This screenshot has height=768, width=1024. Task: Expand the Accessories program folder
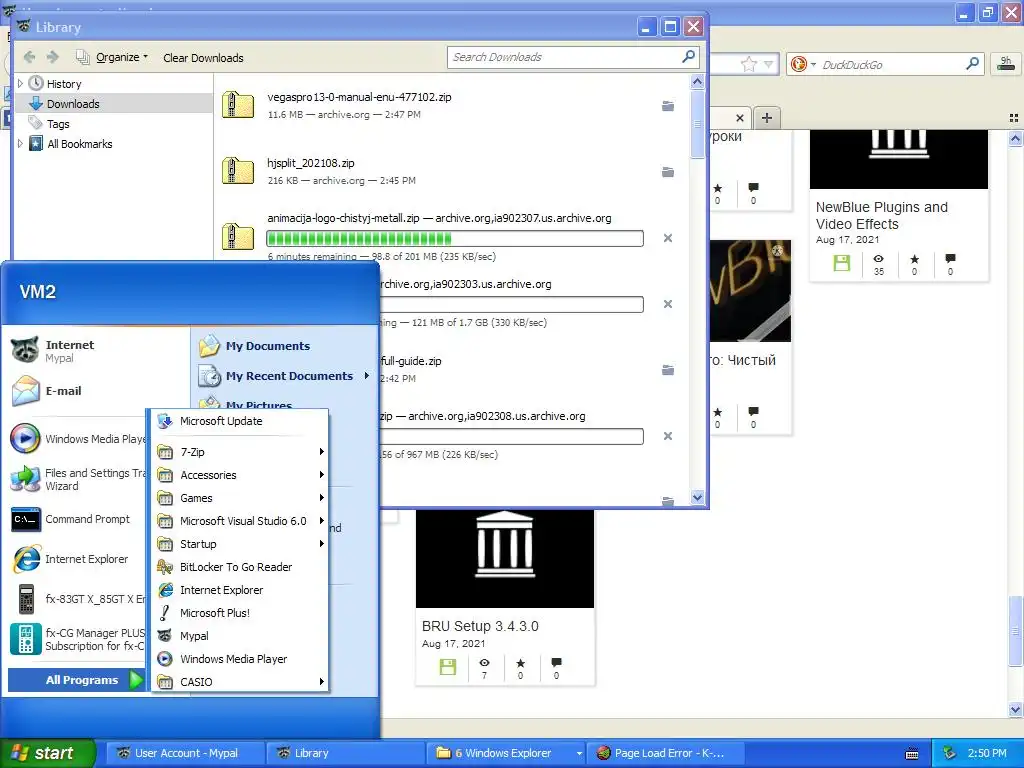(x=240, y=475)
